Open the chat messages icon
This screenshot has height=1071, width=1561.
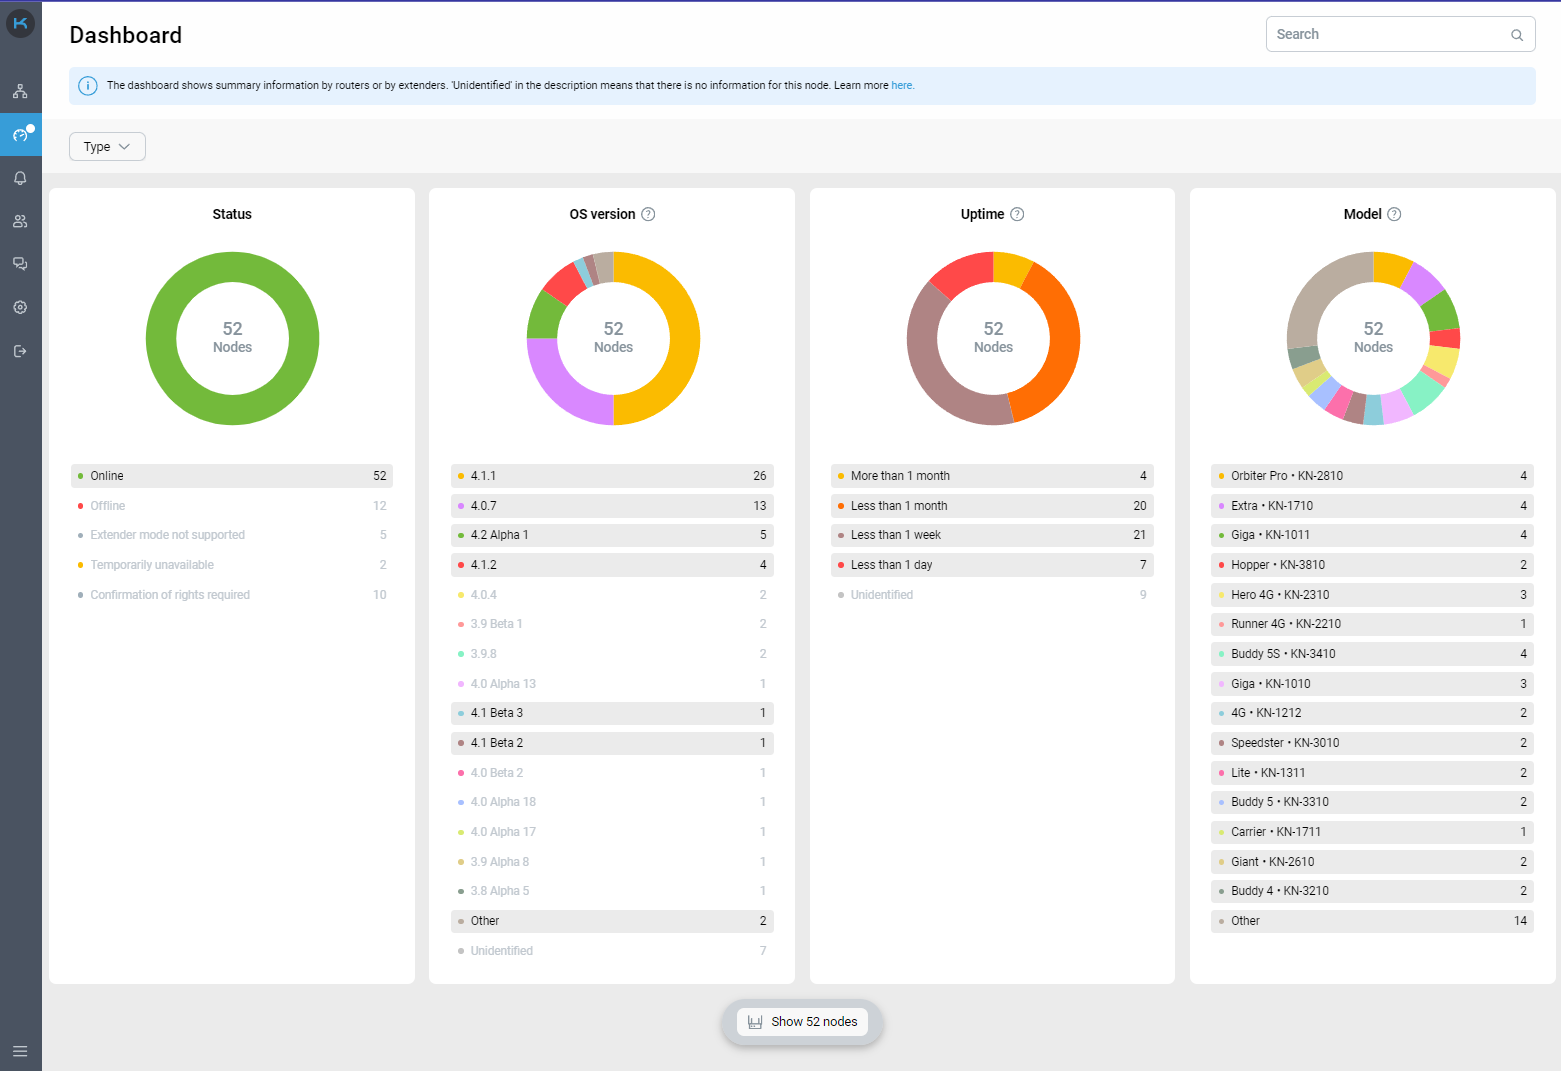tap(20, 264)
